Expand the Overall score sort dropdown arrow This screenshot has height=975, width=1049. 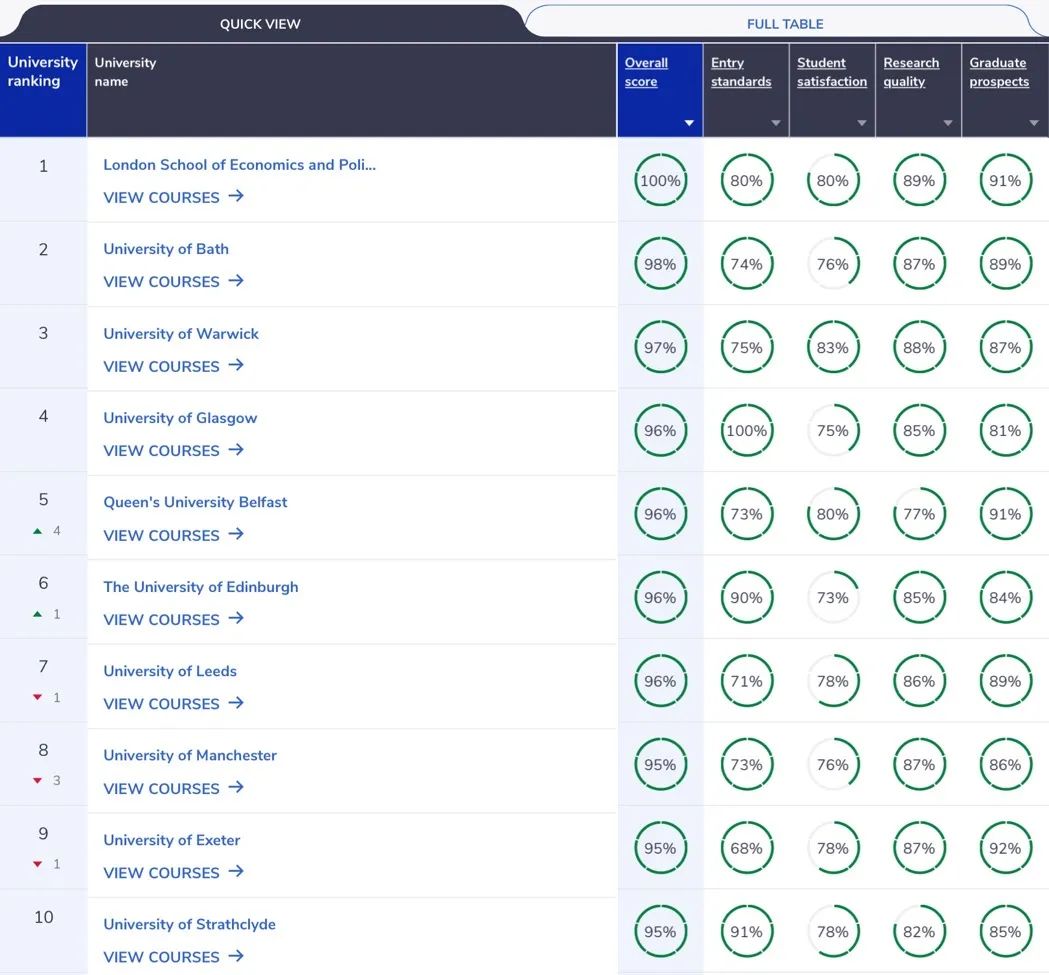point(689,123)
